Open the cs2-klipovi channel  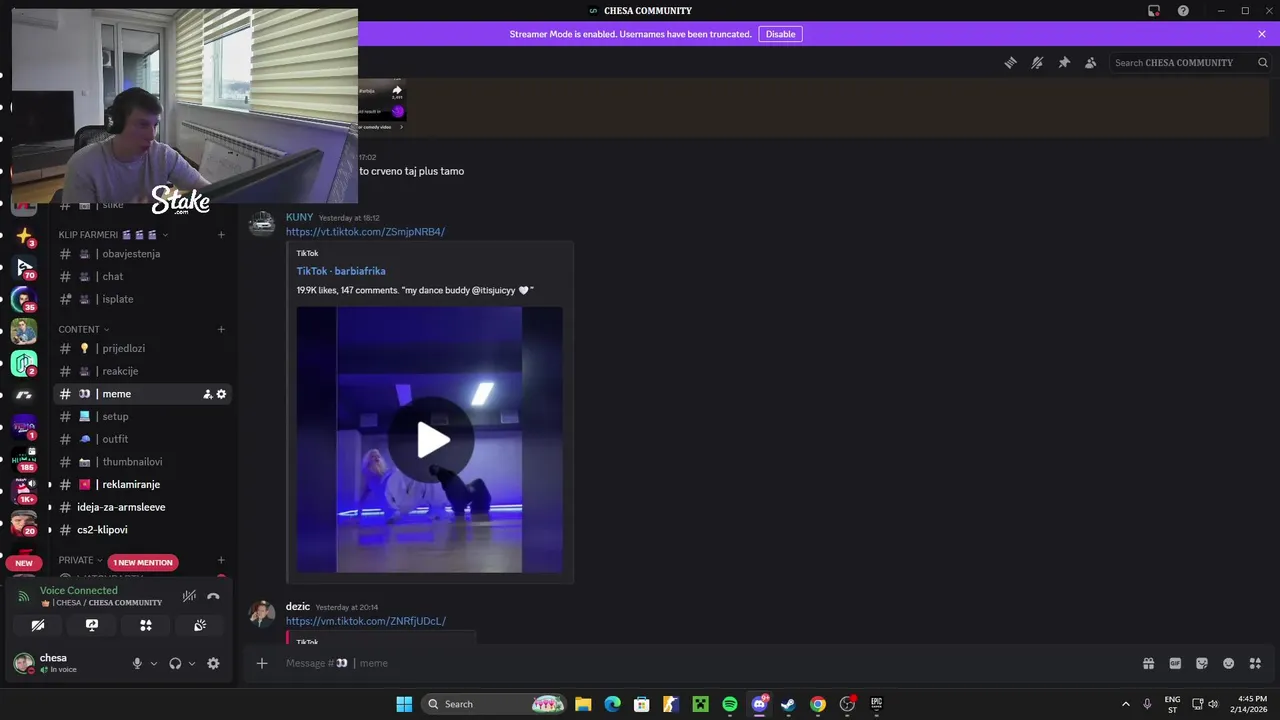pos(143,530)
